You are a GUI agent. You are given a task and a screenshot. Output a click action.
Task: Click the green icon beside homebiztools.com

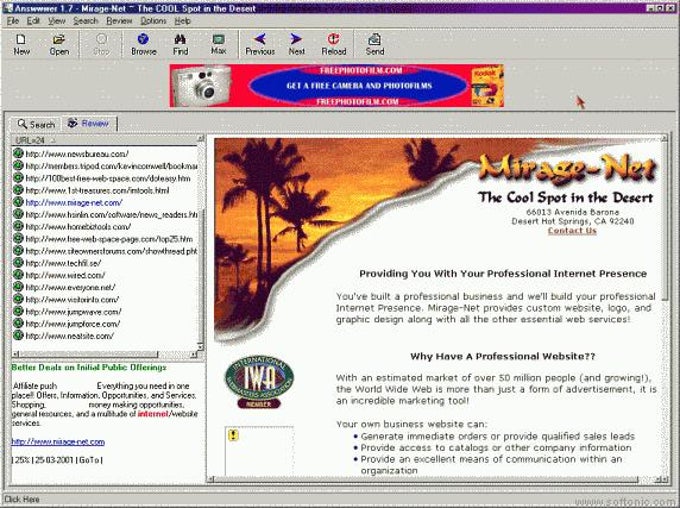tap(18, 226)
